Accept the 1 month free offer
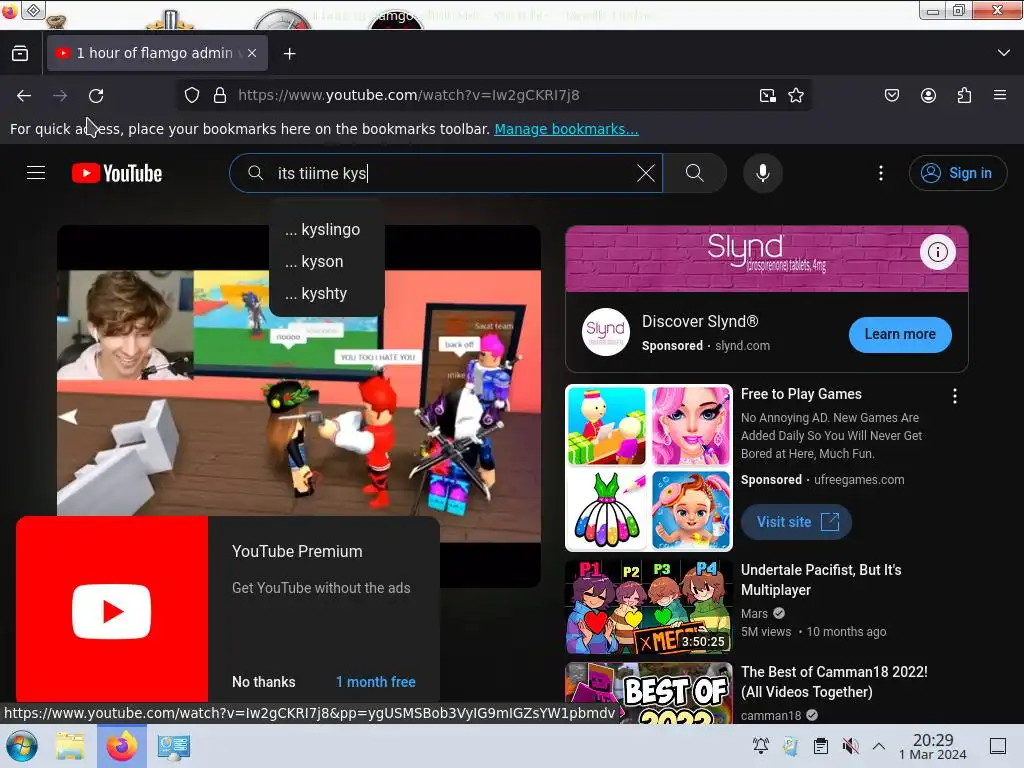This screenshot has width=1024, height=768. (376, 682)
